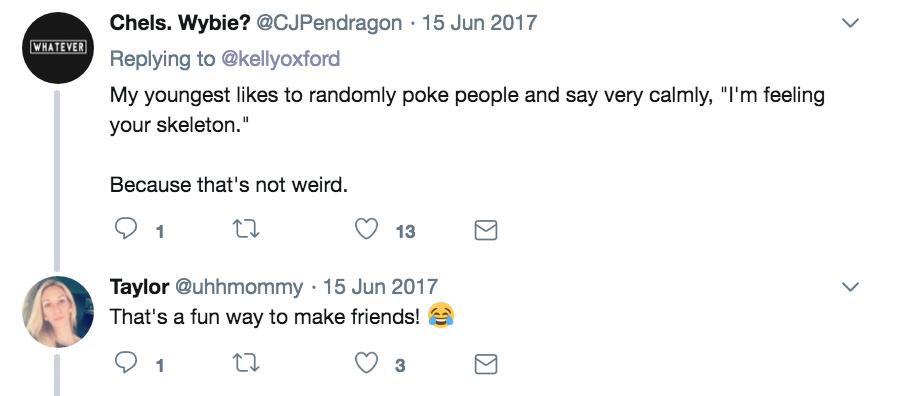Send CJPendragon's tweet via direct message
The width and height of the screenshot is (898, 396).
pos(486,230)
